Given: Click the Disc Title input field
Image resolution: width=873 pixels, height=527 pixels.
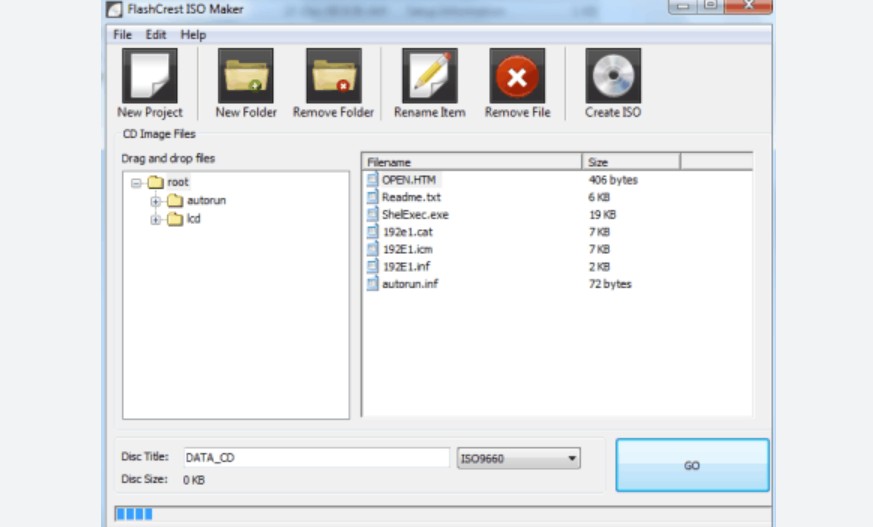Looking at the screenshot, I should pos(316,457).
